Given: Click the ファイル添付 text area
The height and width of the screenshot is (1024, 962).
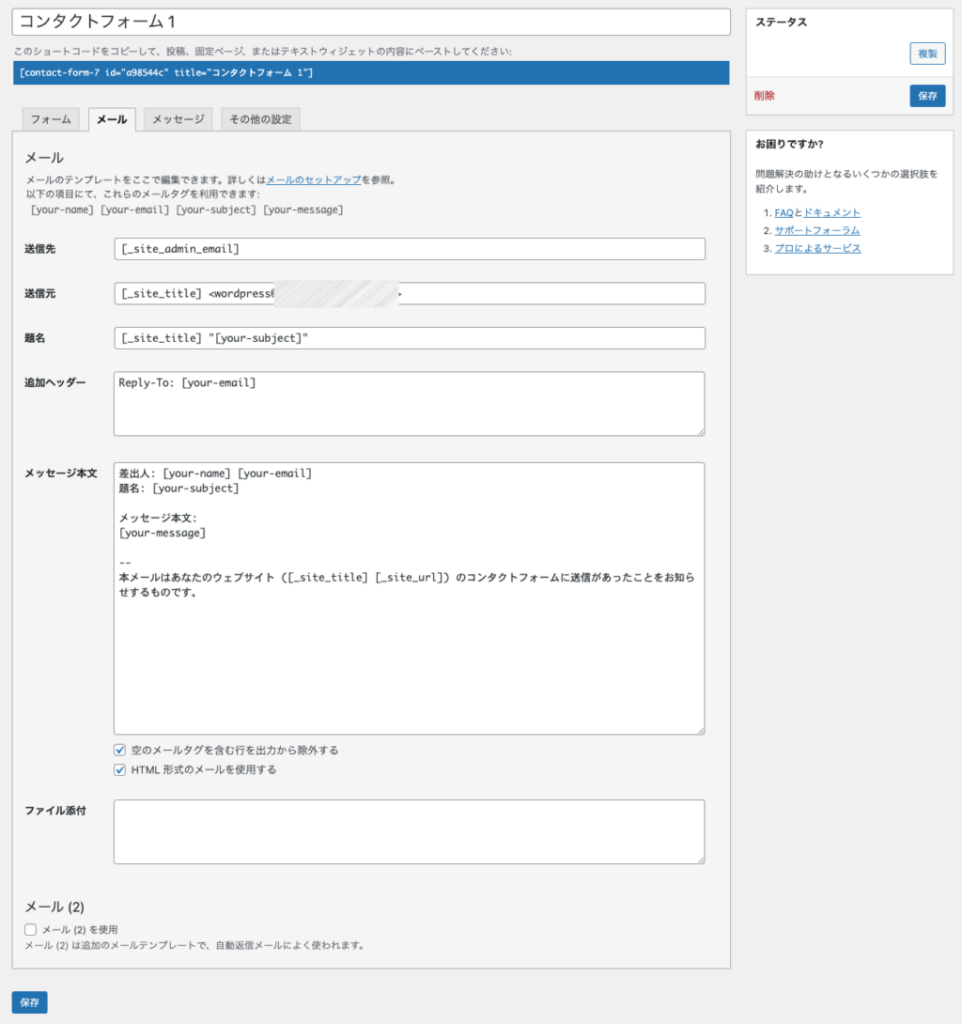Looking at the screenshot, I should pos(409,831).
